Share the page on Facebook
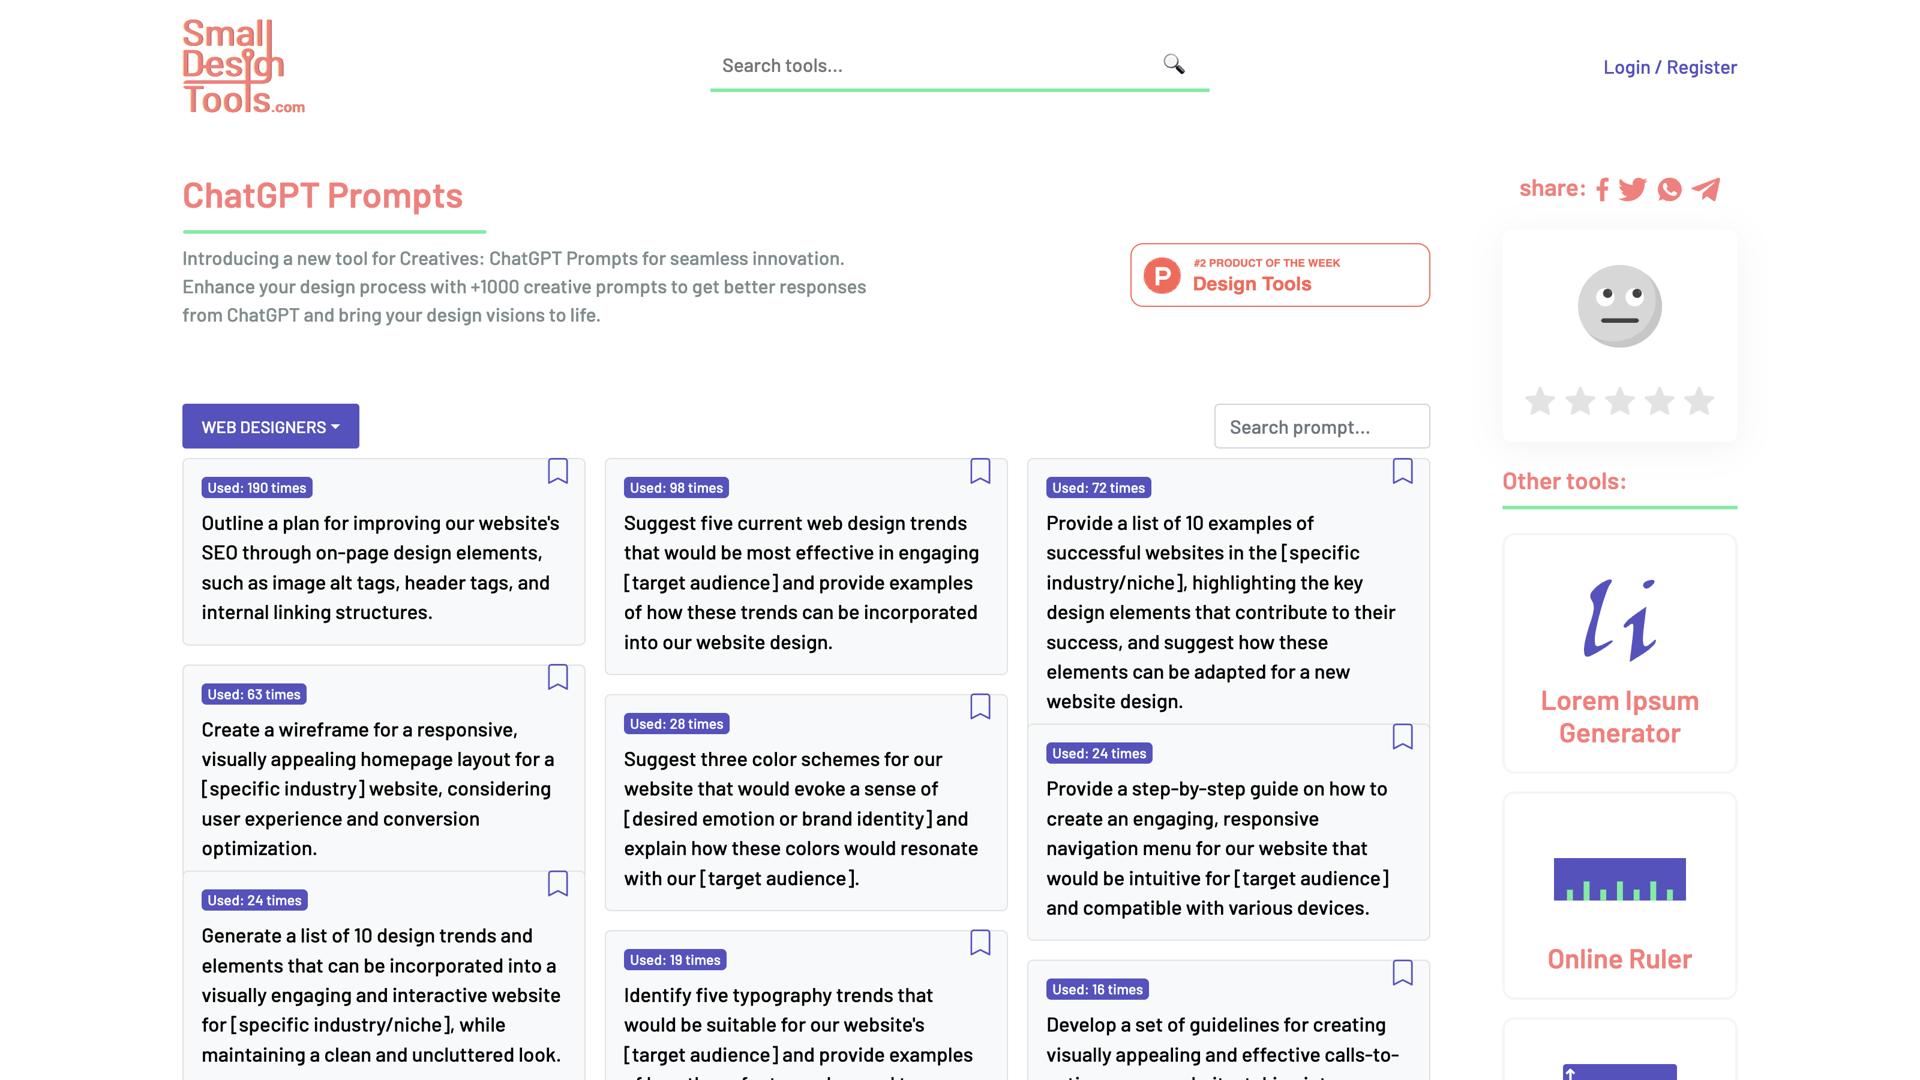Screen dimensions: 1920x1080 (1602, 189)
